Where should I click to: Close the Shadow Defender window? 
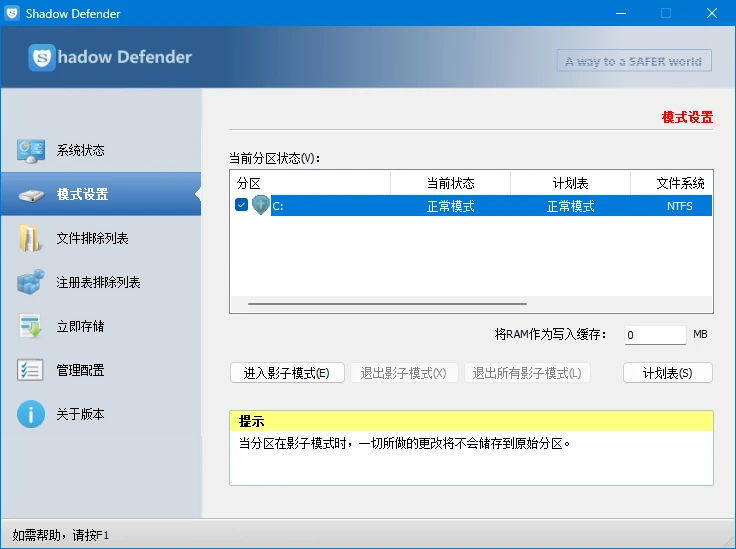point(712,13)
